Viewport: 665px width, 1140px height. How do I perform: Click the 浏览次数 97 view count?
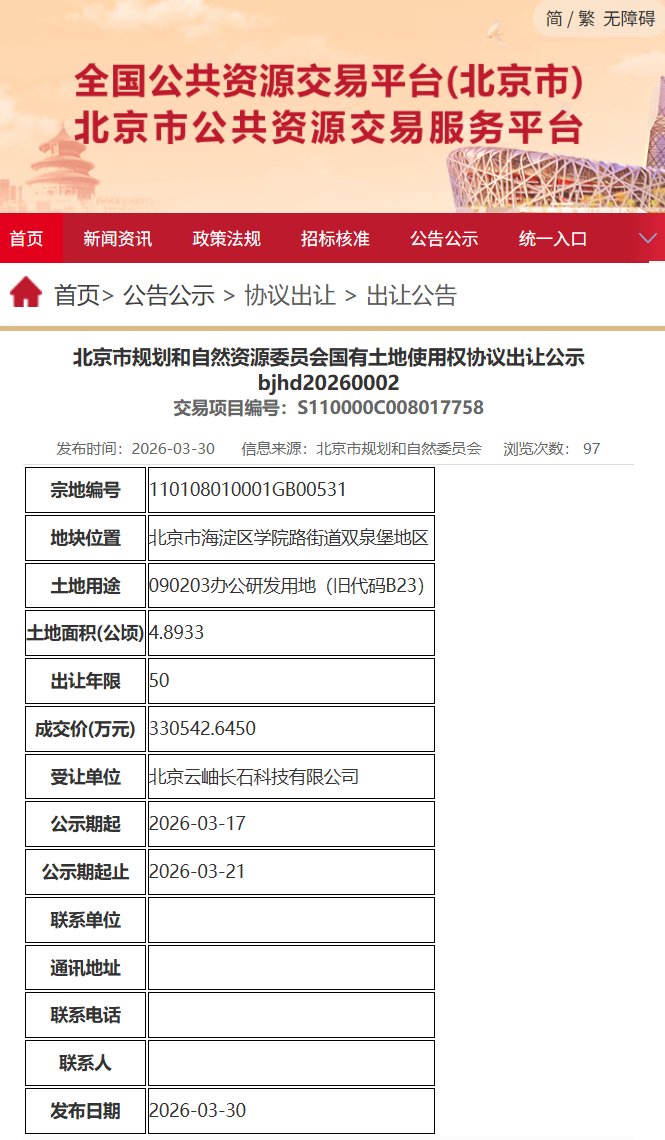click(552, 449)
